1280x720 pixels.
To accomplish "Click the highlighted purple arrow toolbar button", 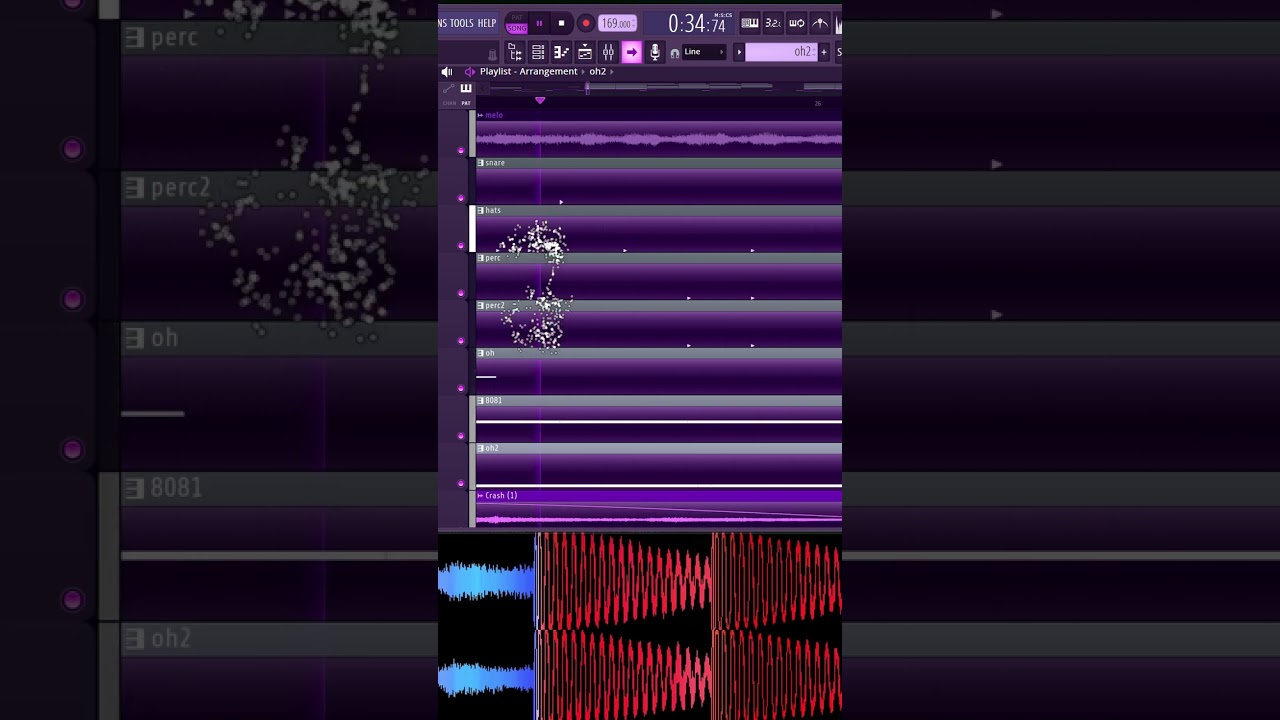I will [632, 52].
